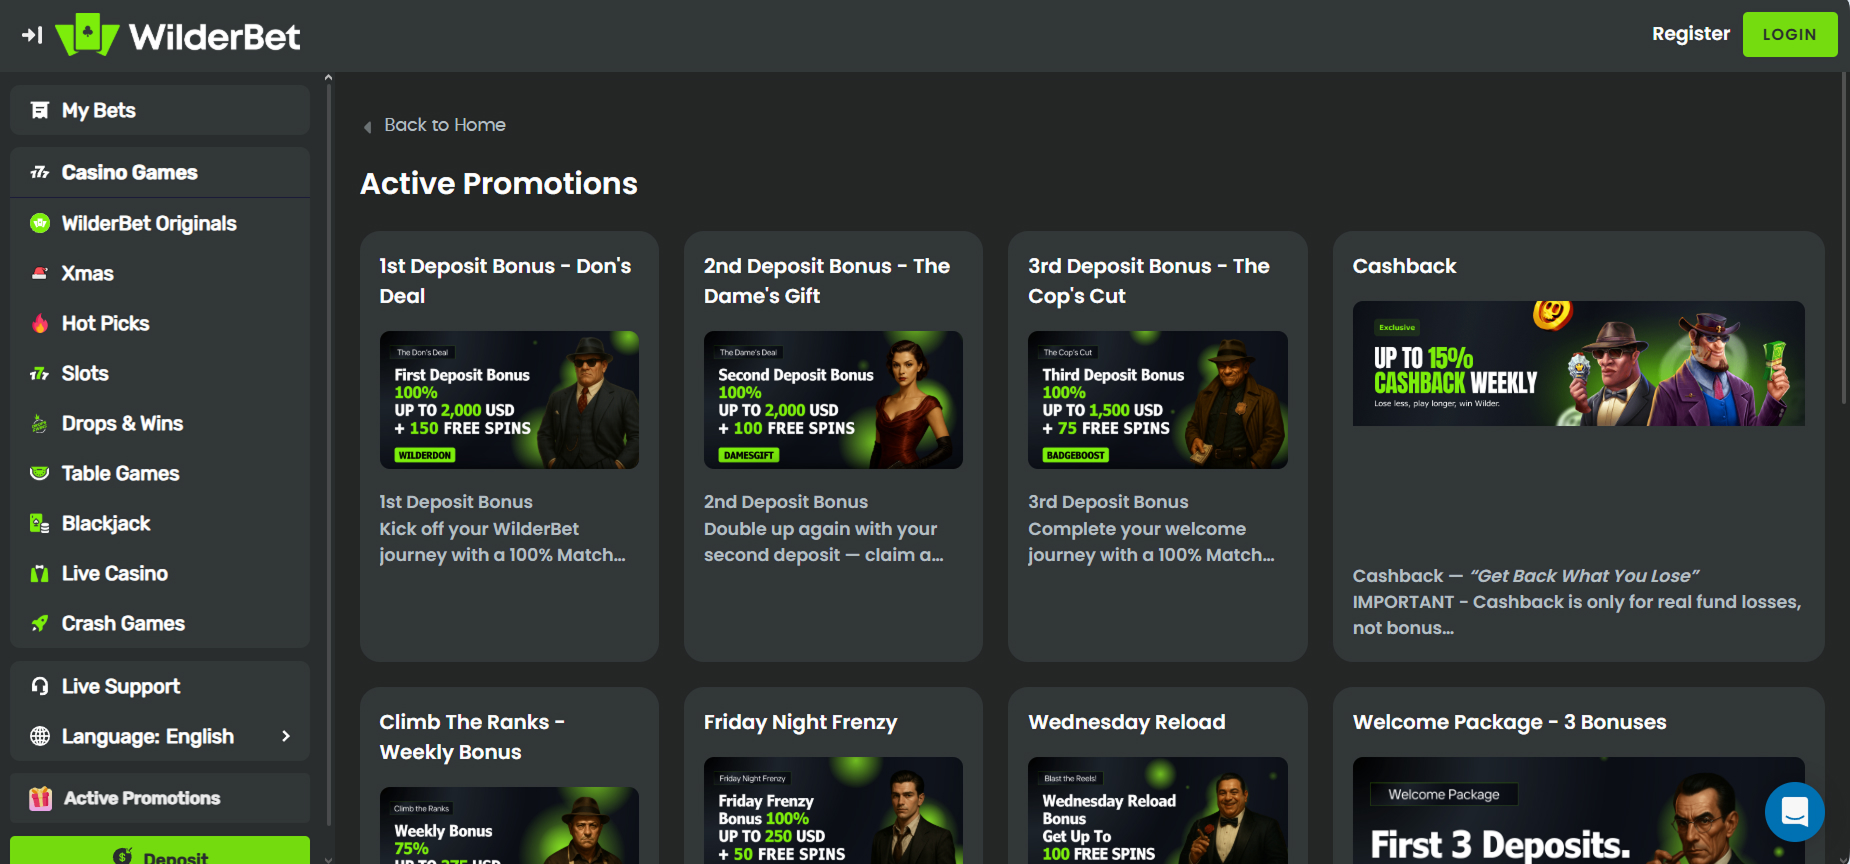1850x864 pixels.
Task: Click the Live Support headset icon
Action: (x=40, y=686)
